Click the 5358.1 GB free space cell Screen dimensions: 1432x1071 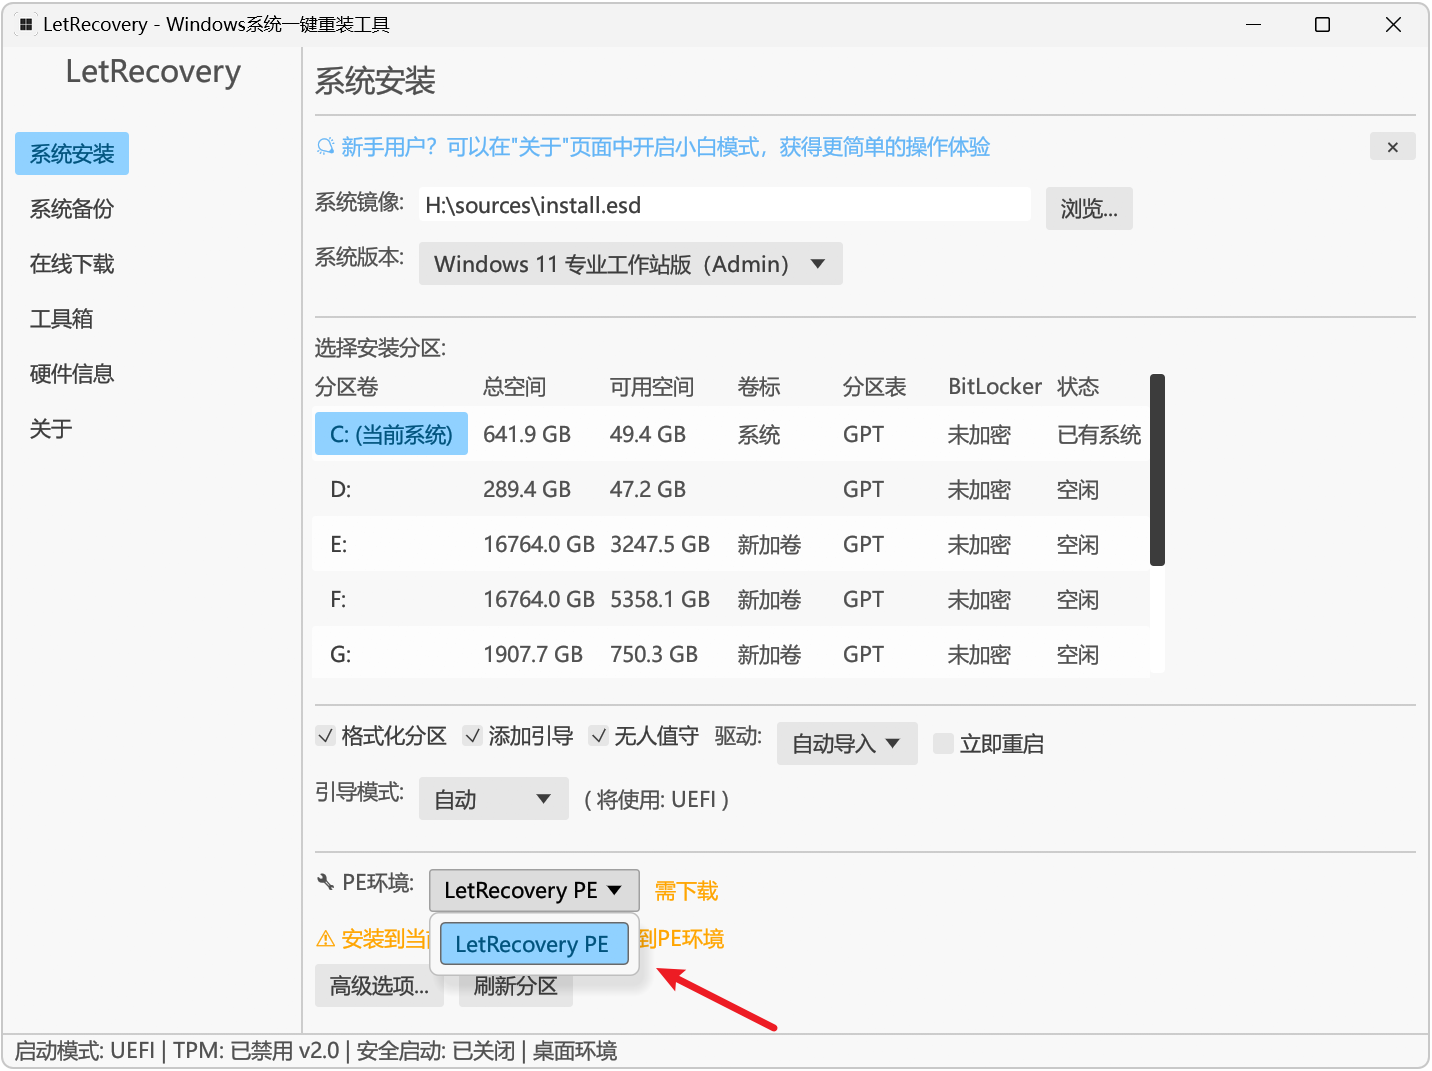660,599
